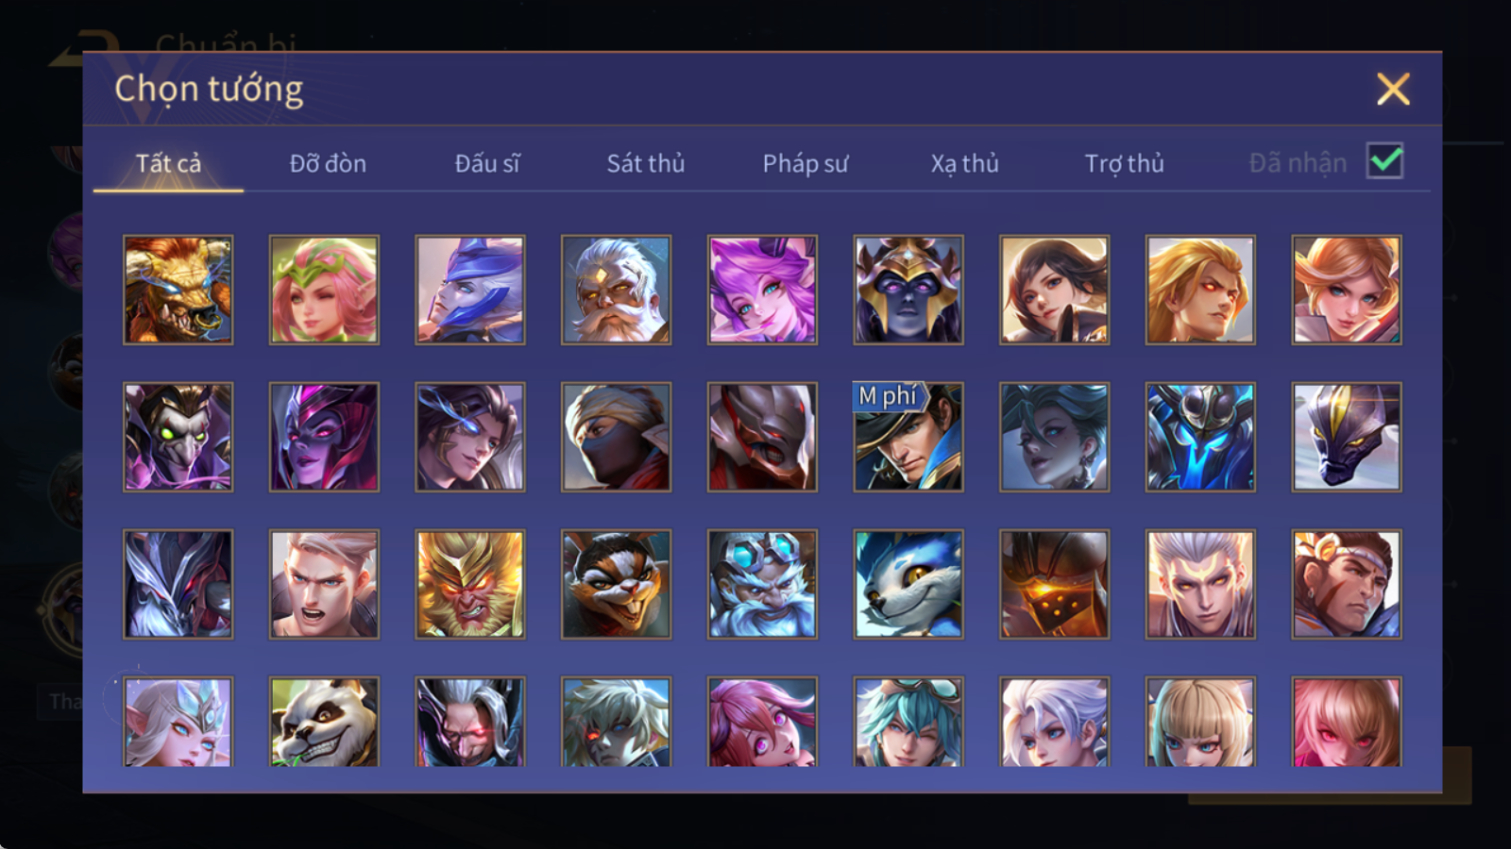1511x849 pixels.
Task: Show the 'Trợ thủ' hero category
Action: [x=1124, y=163]
